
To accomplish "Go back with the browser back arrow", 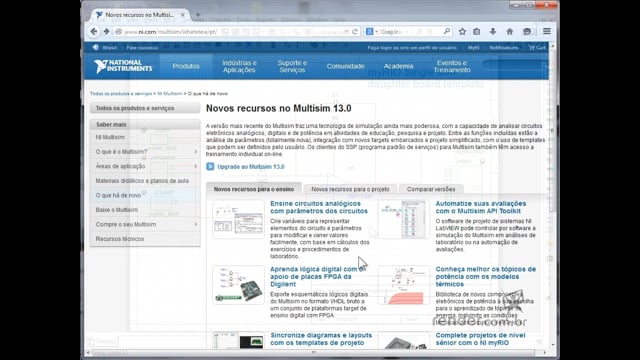I will click(x=94, y=31).
